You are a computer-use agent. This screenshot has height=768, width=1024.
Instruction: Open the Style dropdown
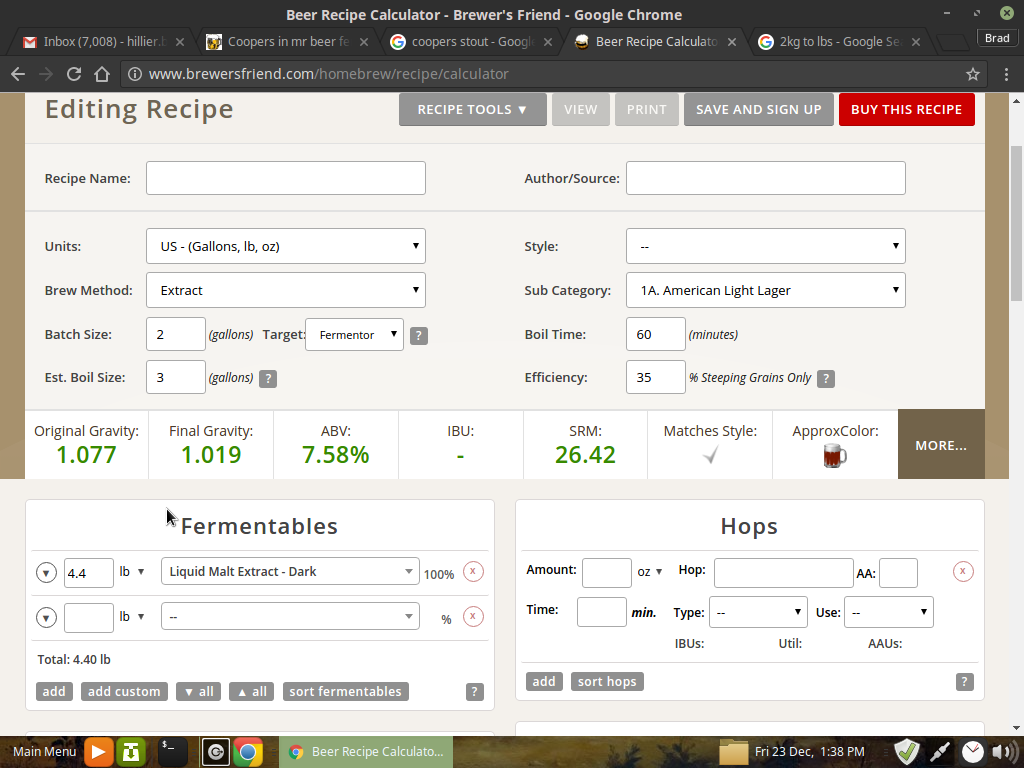(x=766, y=246)
